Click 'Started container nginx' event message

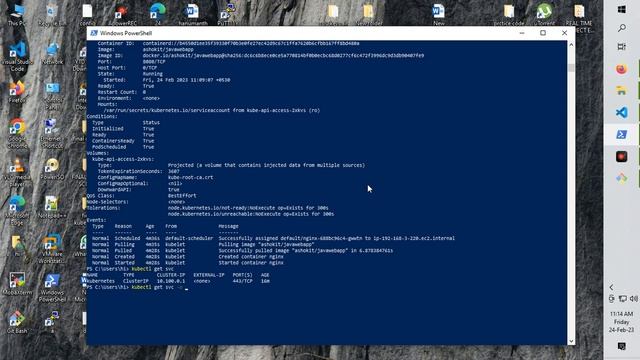(251, 263)
